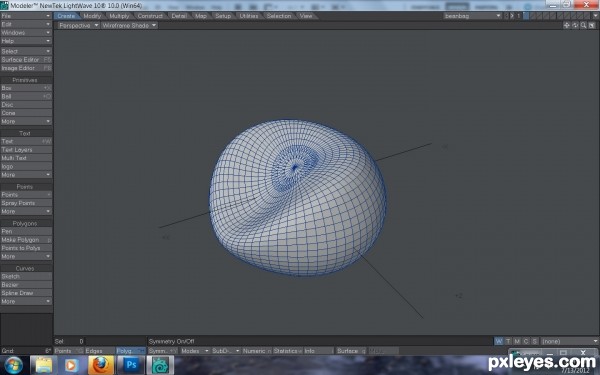The height and width of the screenshot is (375, 600).
Task: Open the Statistics panel
Action: point(288,351)
